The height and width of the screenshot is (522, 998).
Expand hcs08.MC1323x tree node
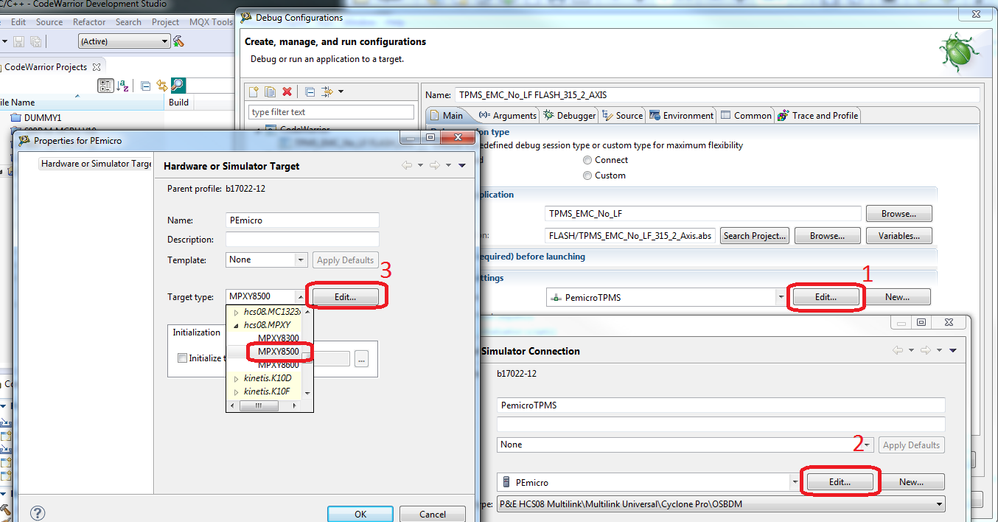pos(236,313)
